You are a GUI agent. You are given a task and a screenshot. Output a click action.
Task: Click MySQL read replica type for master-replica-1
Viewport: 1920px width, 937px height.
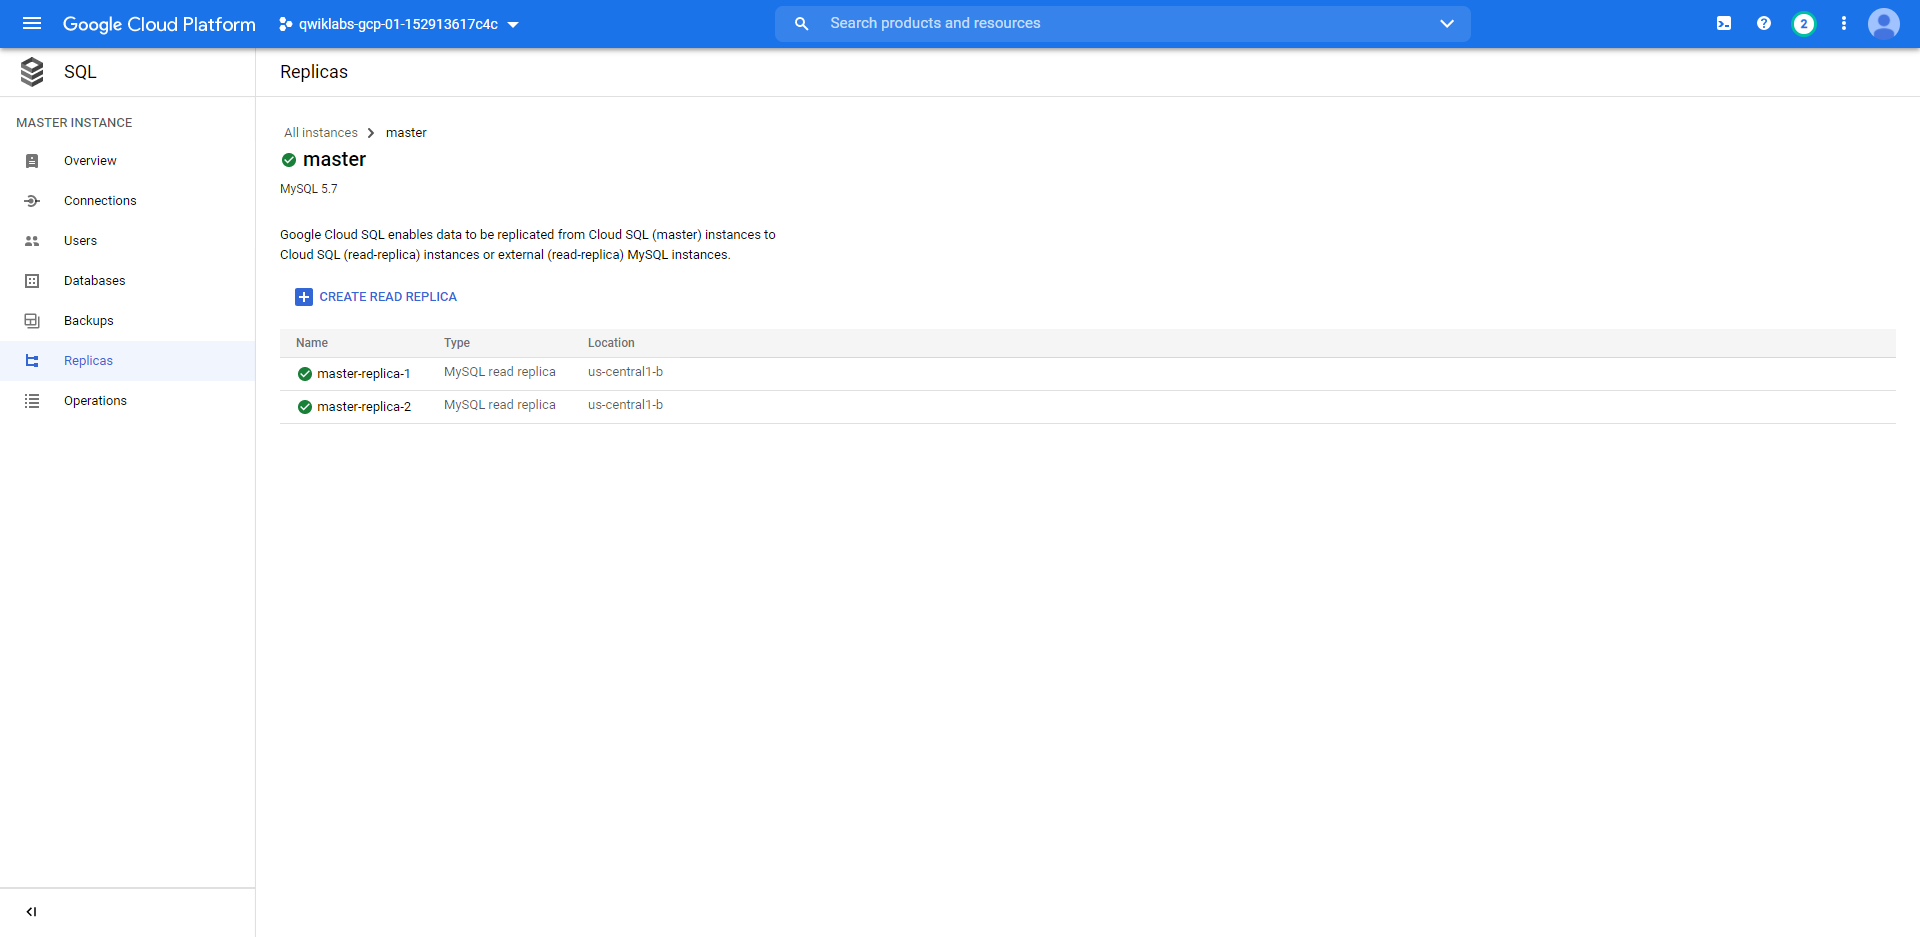[500, 372]
